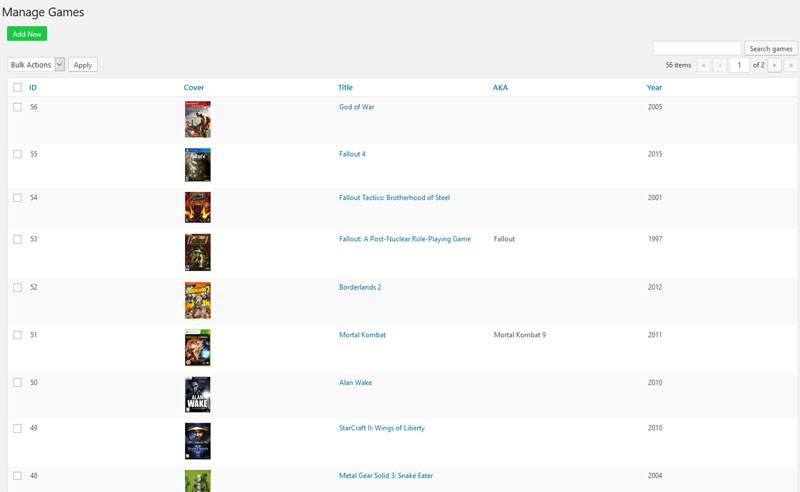This screenshot has width=800, height=492.
Task: Click the green Add New button
Action: coord(27,34)
